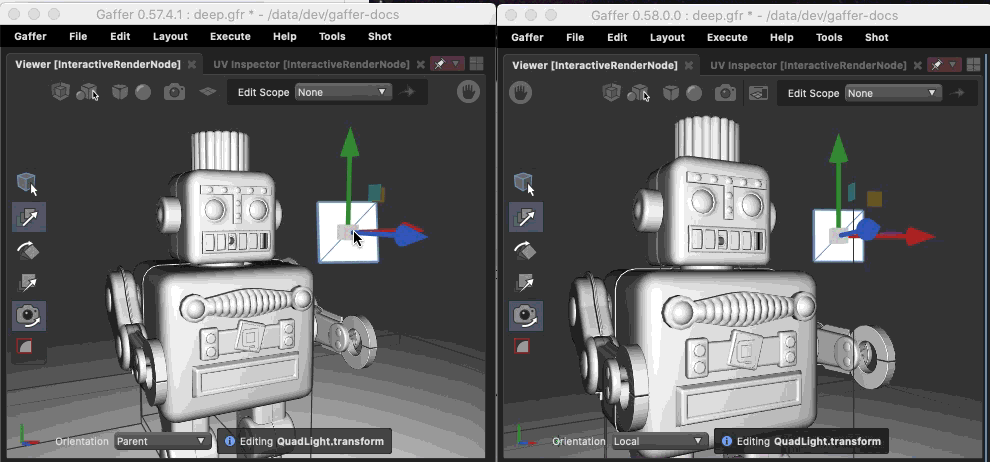Open Help menu in 0.57.4.1 window
The width and height of the screenshot is (990, 462).
point(285,37)
